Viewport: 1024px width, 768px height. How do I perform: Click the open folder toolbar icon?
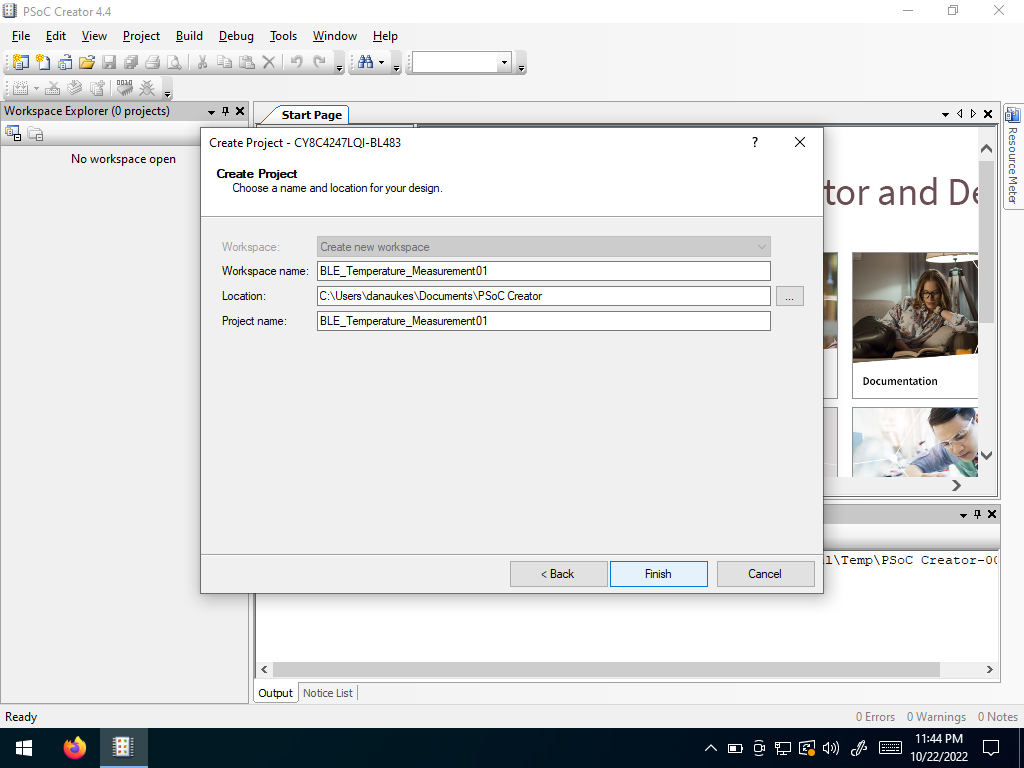tap(87, 62)
